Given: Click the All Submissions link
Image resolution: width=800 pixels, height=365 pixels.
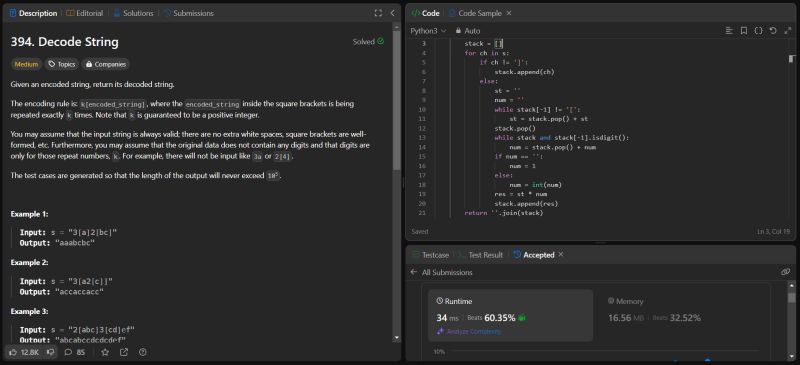Looking at the screenshot, I should (x=447, y=272).
